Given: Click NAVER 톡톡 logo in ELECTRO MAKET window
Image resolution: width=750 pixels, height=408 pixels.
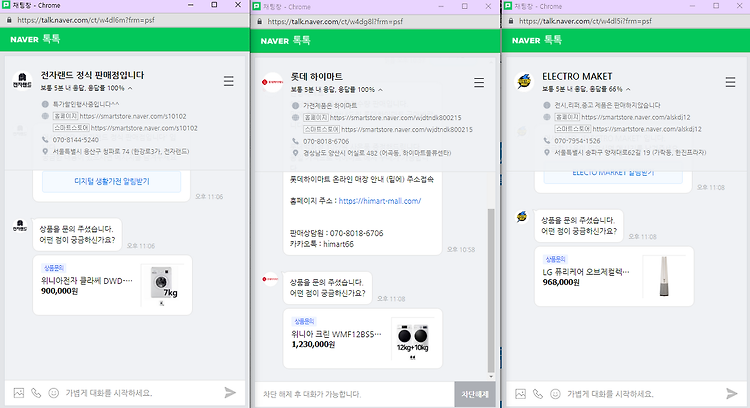Looking at the screenshot, I should [537, 40].
